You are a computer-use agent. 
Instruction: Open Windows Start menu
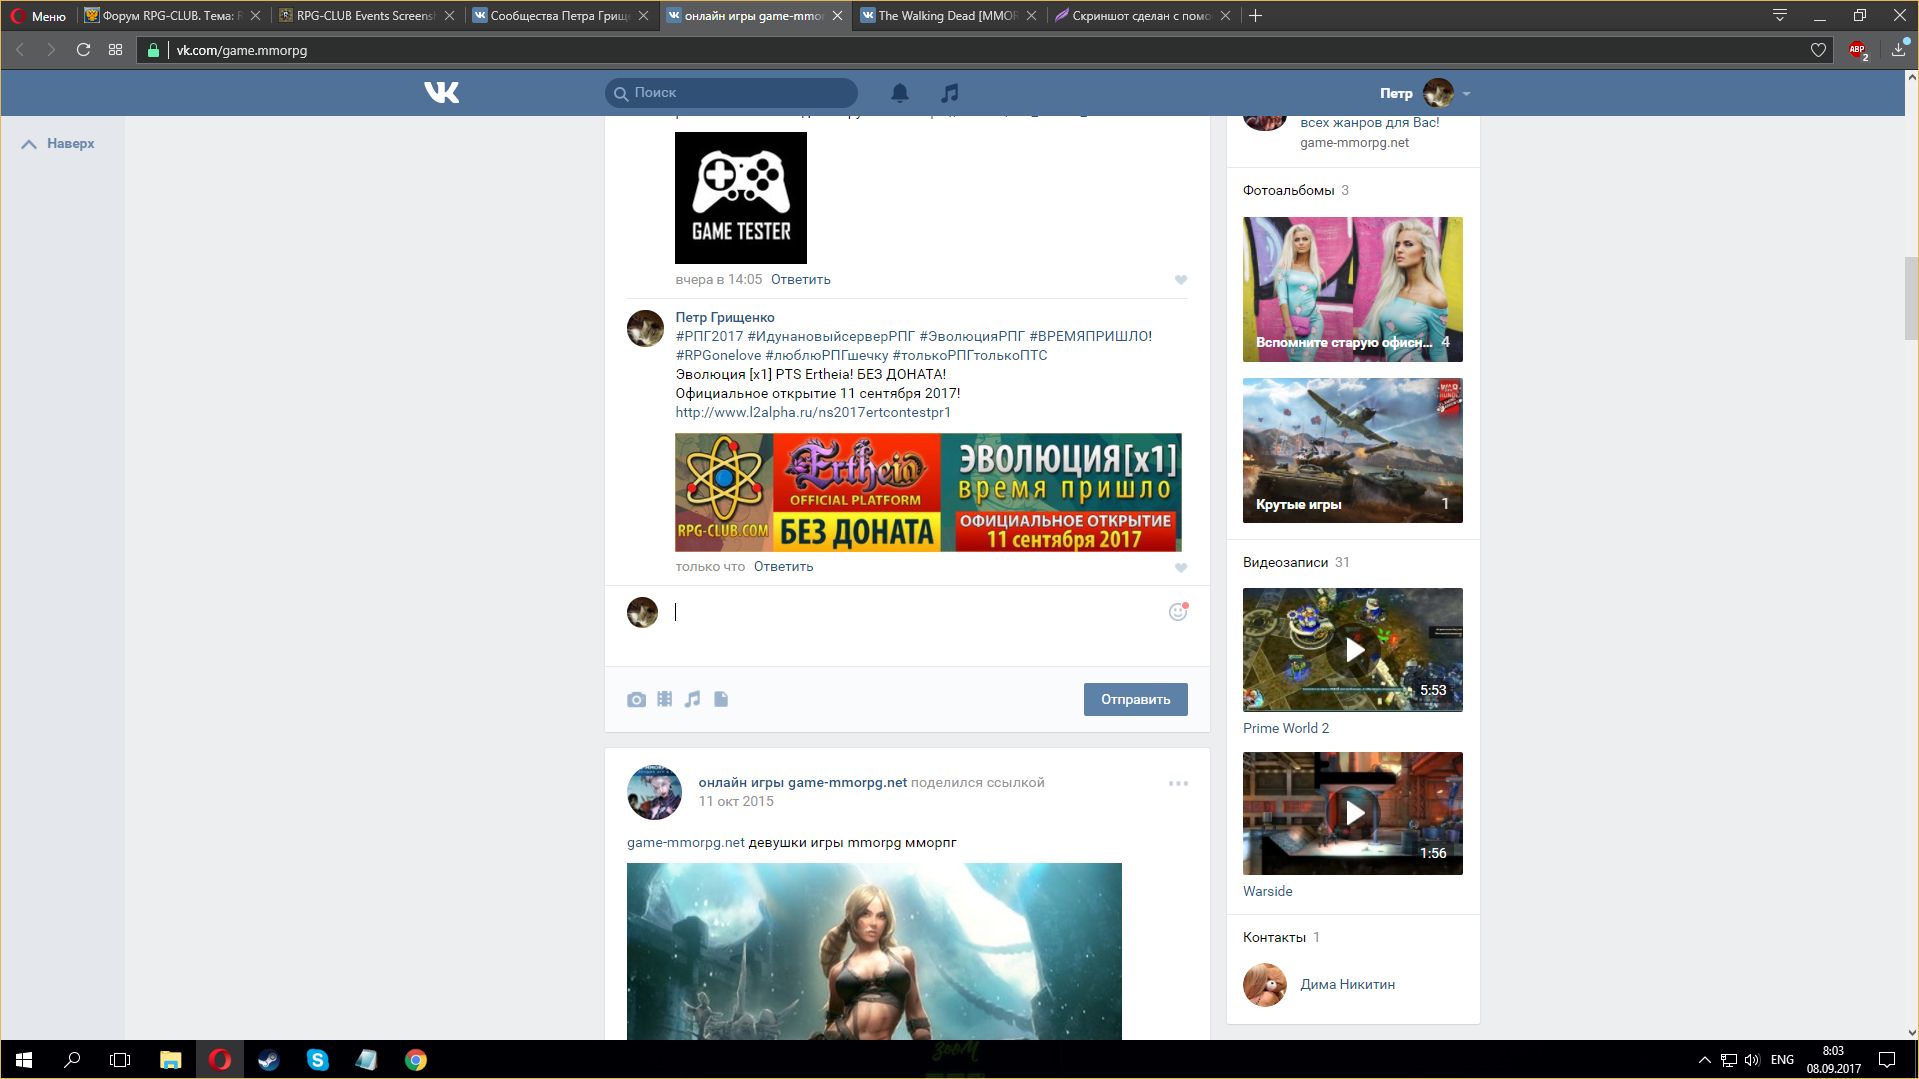point(24,1060)
